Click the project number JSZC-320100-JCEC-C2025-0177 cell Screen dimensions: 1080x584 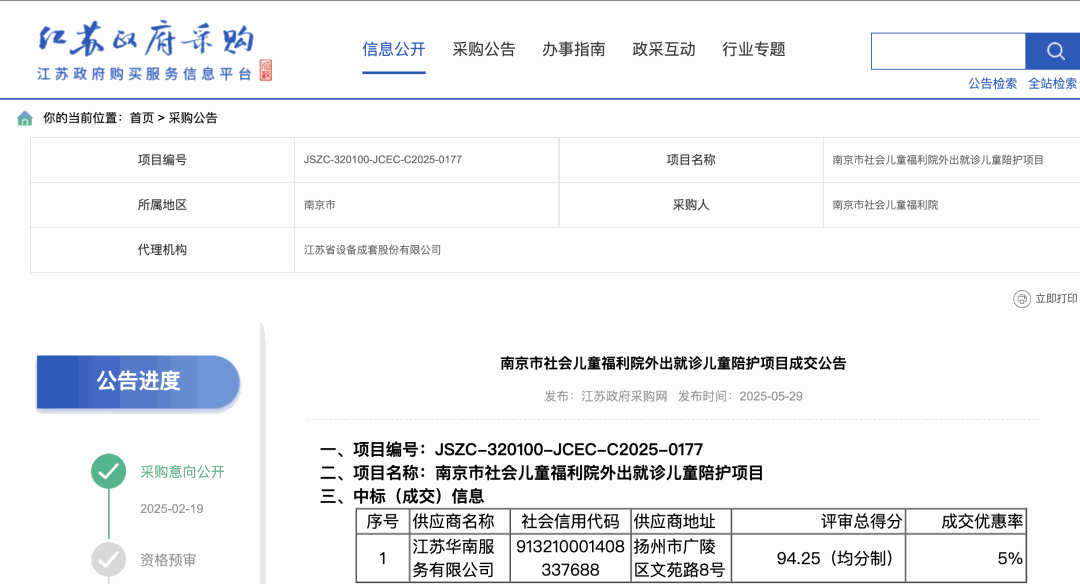coord(426,160)
